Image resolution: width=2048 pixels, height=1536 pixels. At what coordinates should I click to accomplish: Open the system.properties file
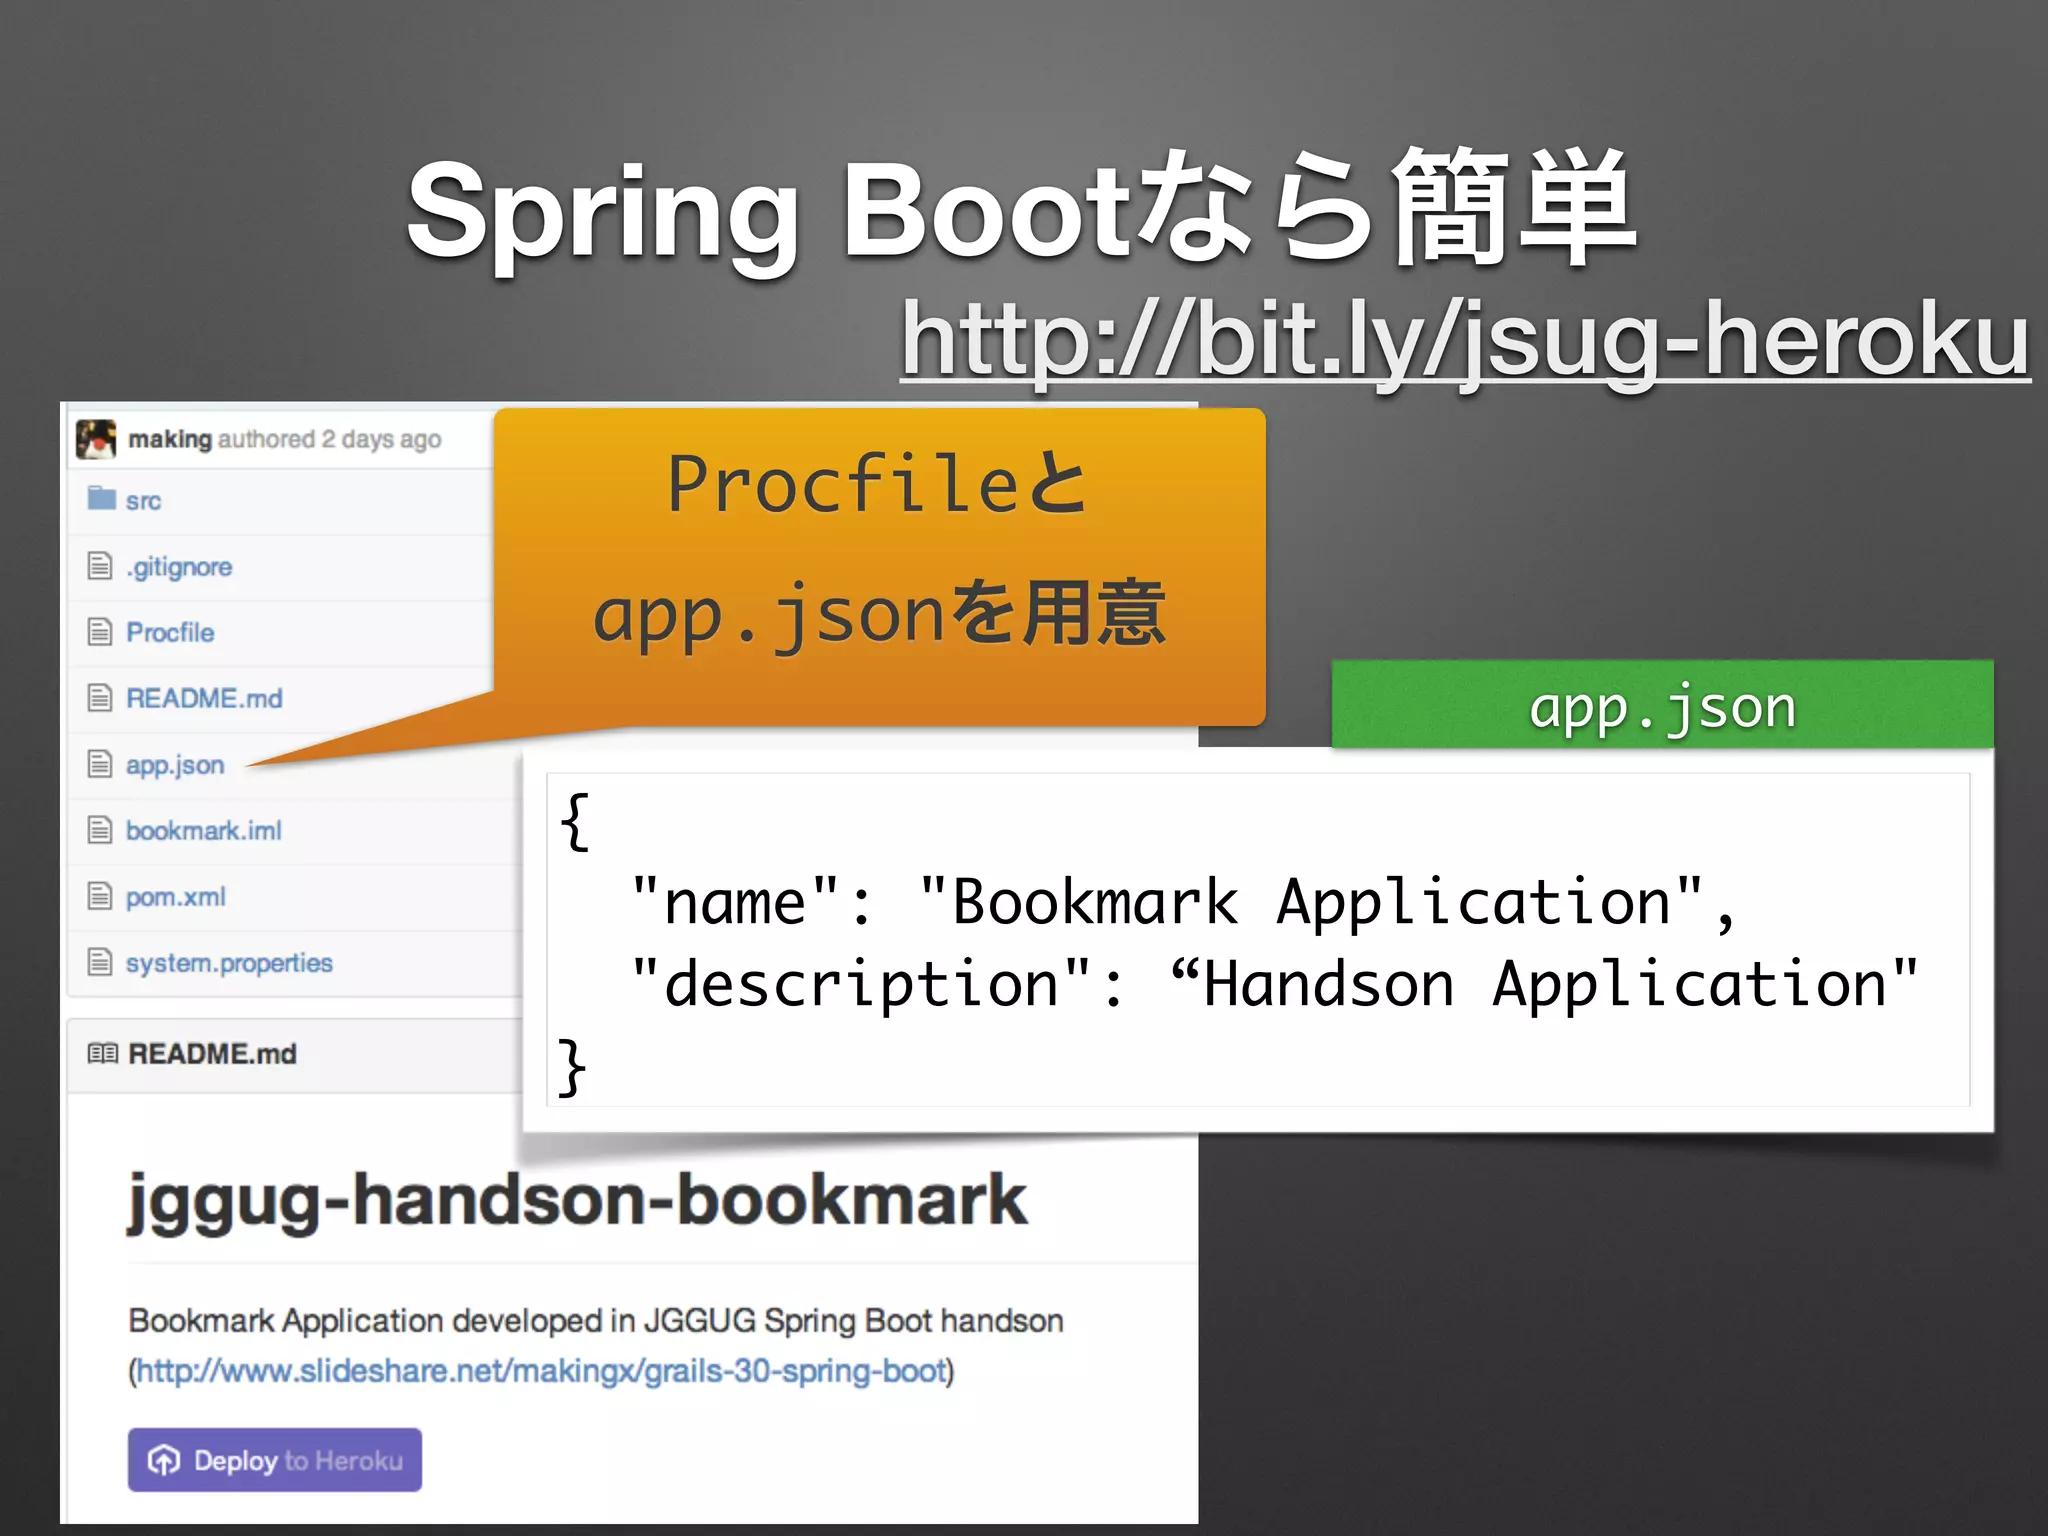[x=229, y=963]
